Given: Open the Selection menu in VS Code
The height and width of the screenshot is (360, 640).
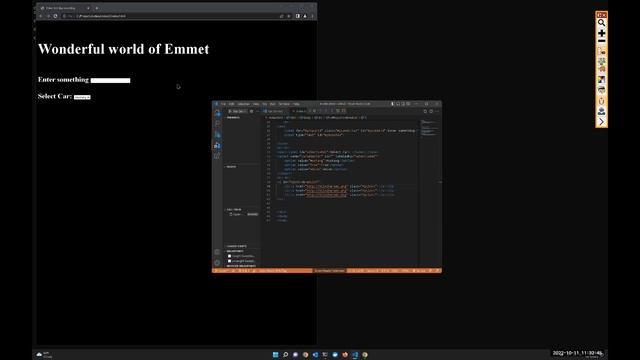Looking at the screenshot, I should [x=244, y=104].
